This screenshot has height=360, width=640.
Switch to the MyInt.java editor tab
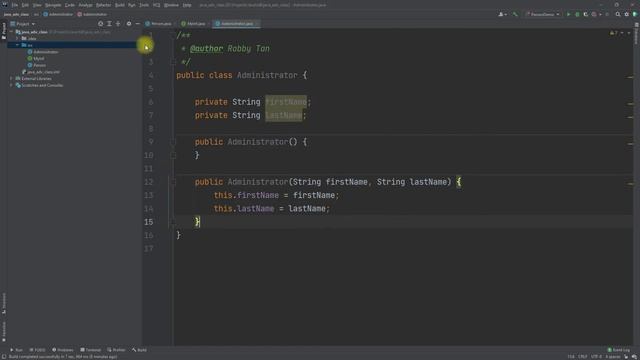point(193,24)
